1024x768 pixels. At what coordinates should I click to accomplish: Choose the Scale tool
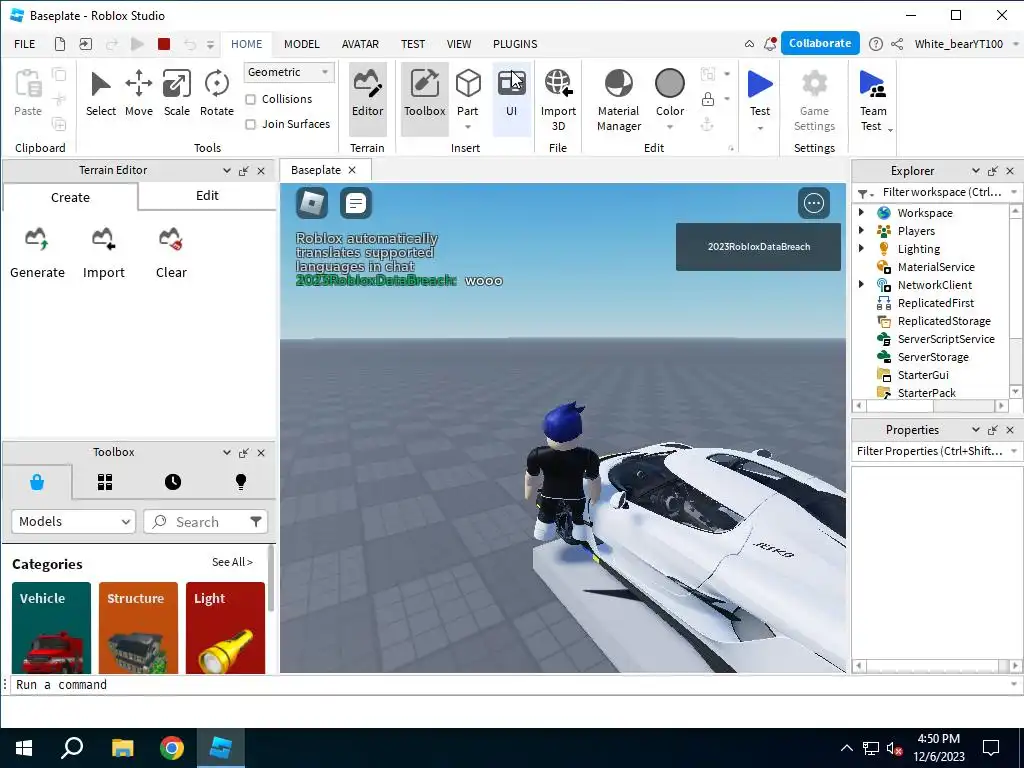click(x=176, y=93)
